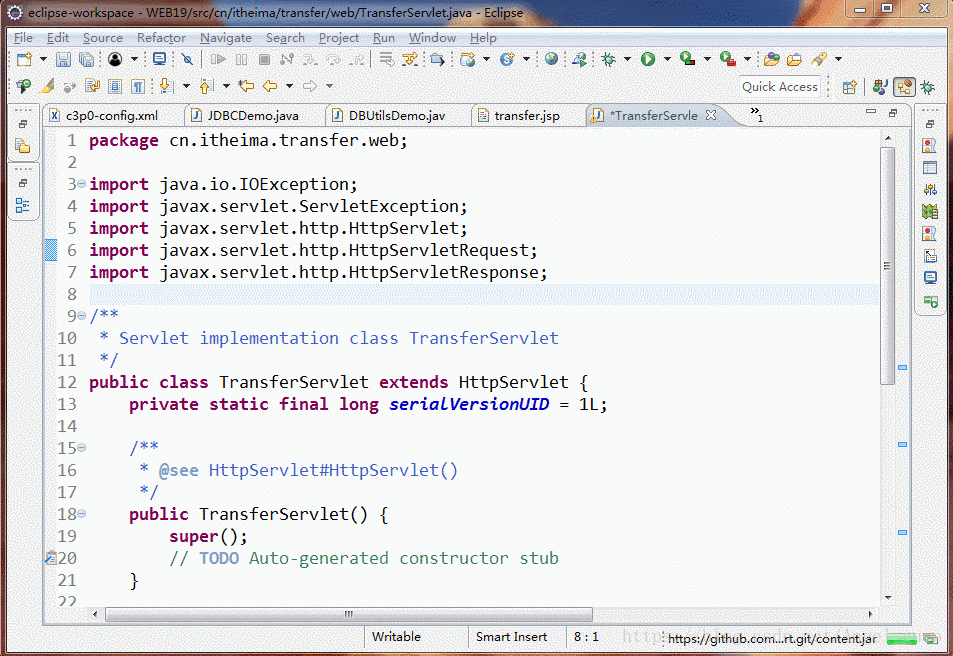
Task: Close the *TransferServle editor tab
Action: coord(710,115)
